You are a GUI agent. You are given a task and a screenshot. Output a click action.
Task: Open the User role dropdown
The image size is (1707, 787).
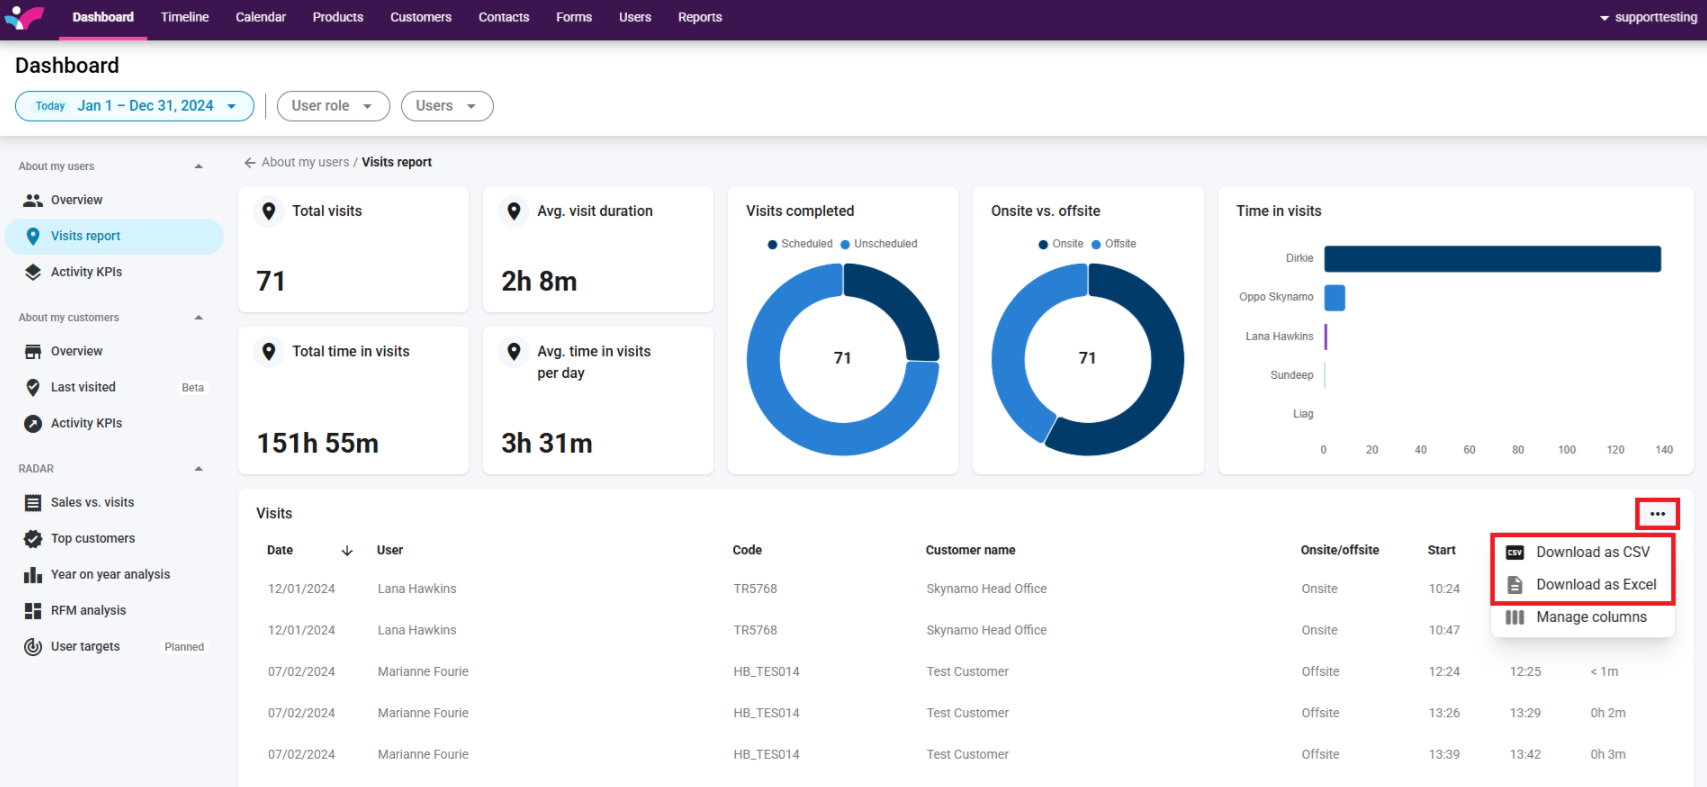pyautogui.click(x=332, y=106)
